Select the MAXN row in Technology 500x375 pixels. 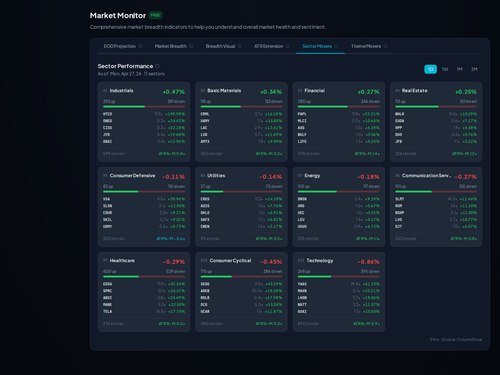coord(339,291)
